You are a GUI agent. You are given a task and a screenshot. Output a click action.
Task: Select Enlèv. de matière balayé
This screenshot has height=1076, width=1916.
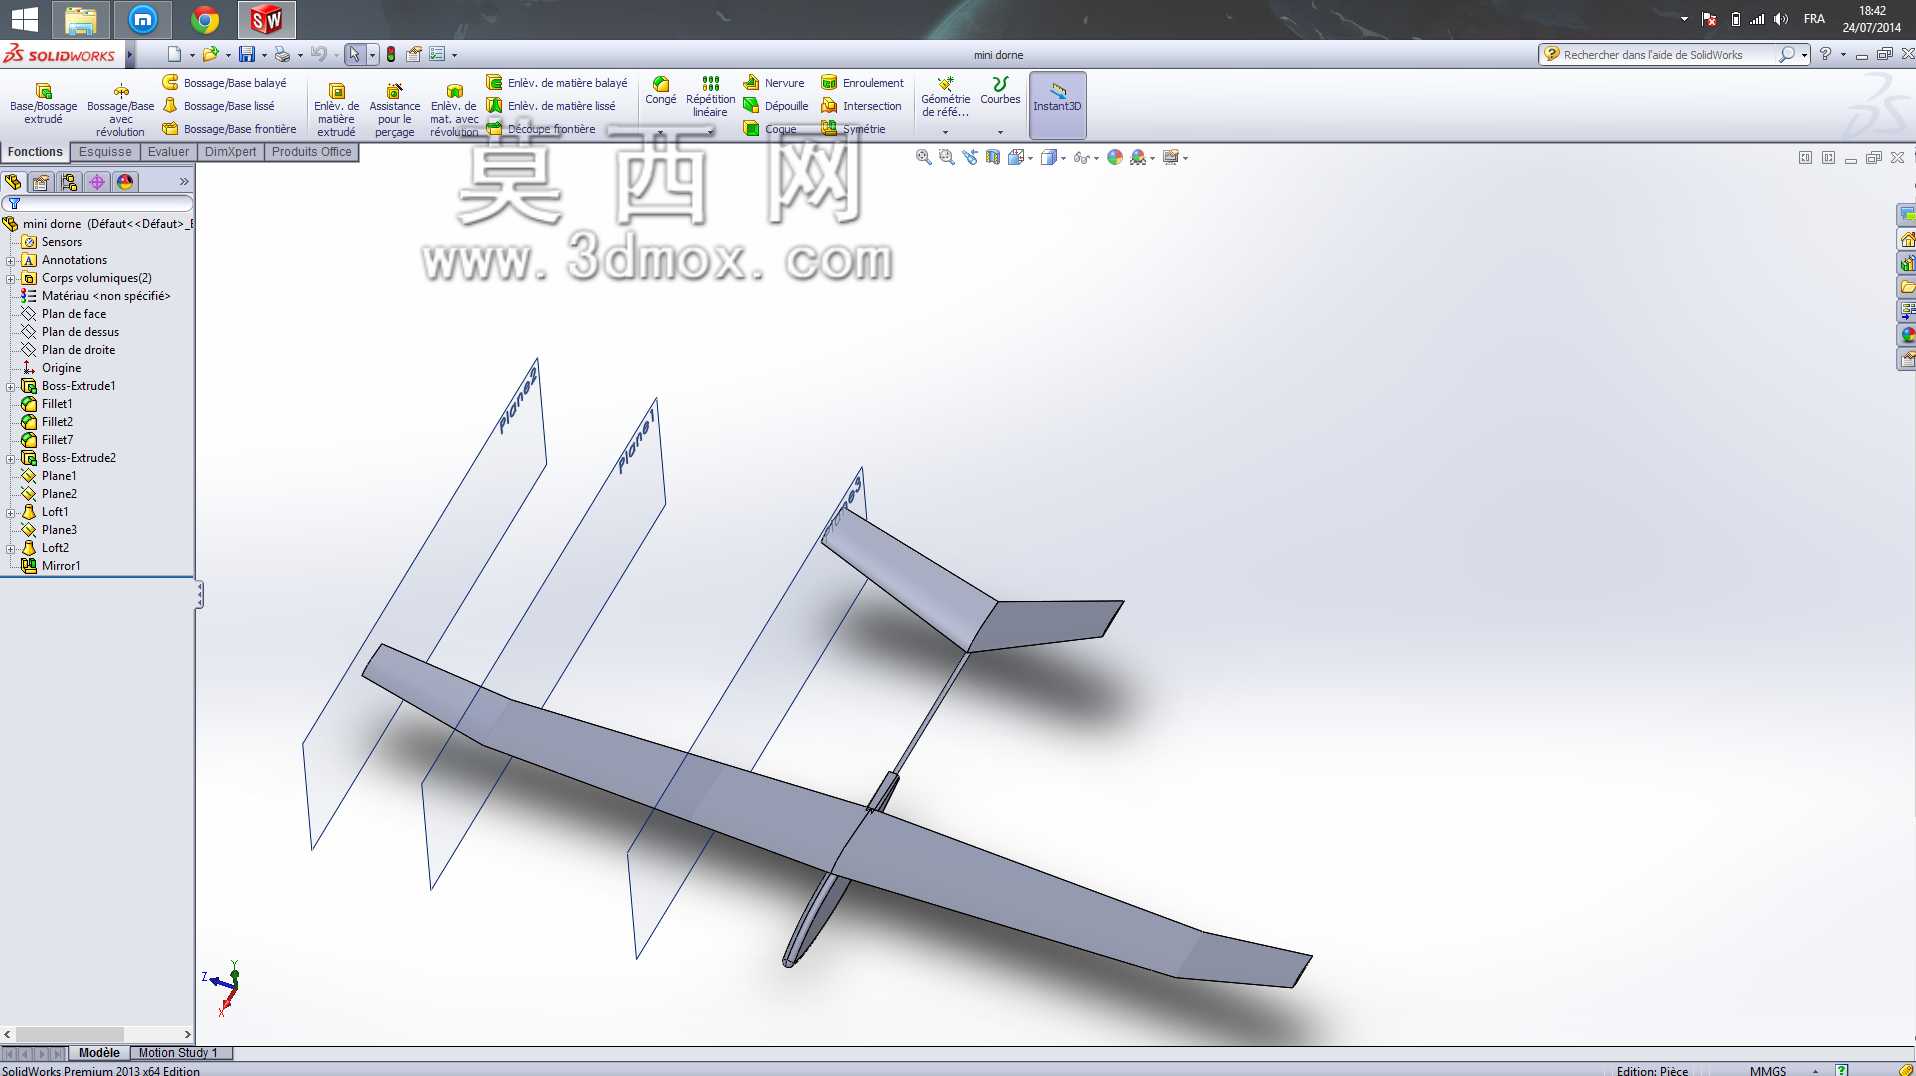coord(557,83)
